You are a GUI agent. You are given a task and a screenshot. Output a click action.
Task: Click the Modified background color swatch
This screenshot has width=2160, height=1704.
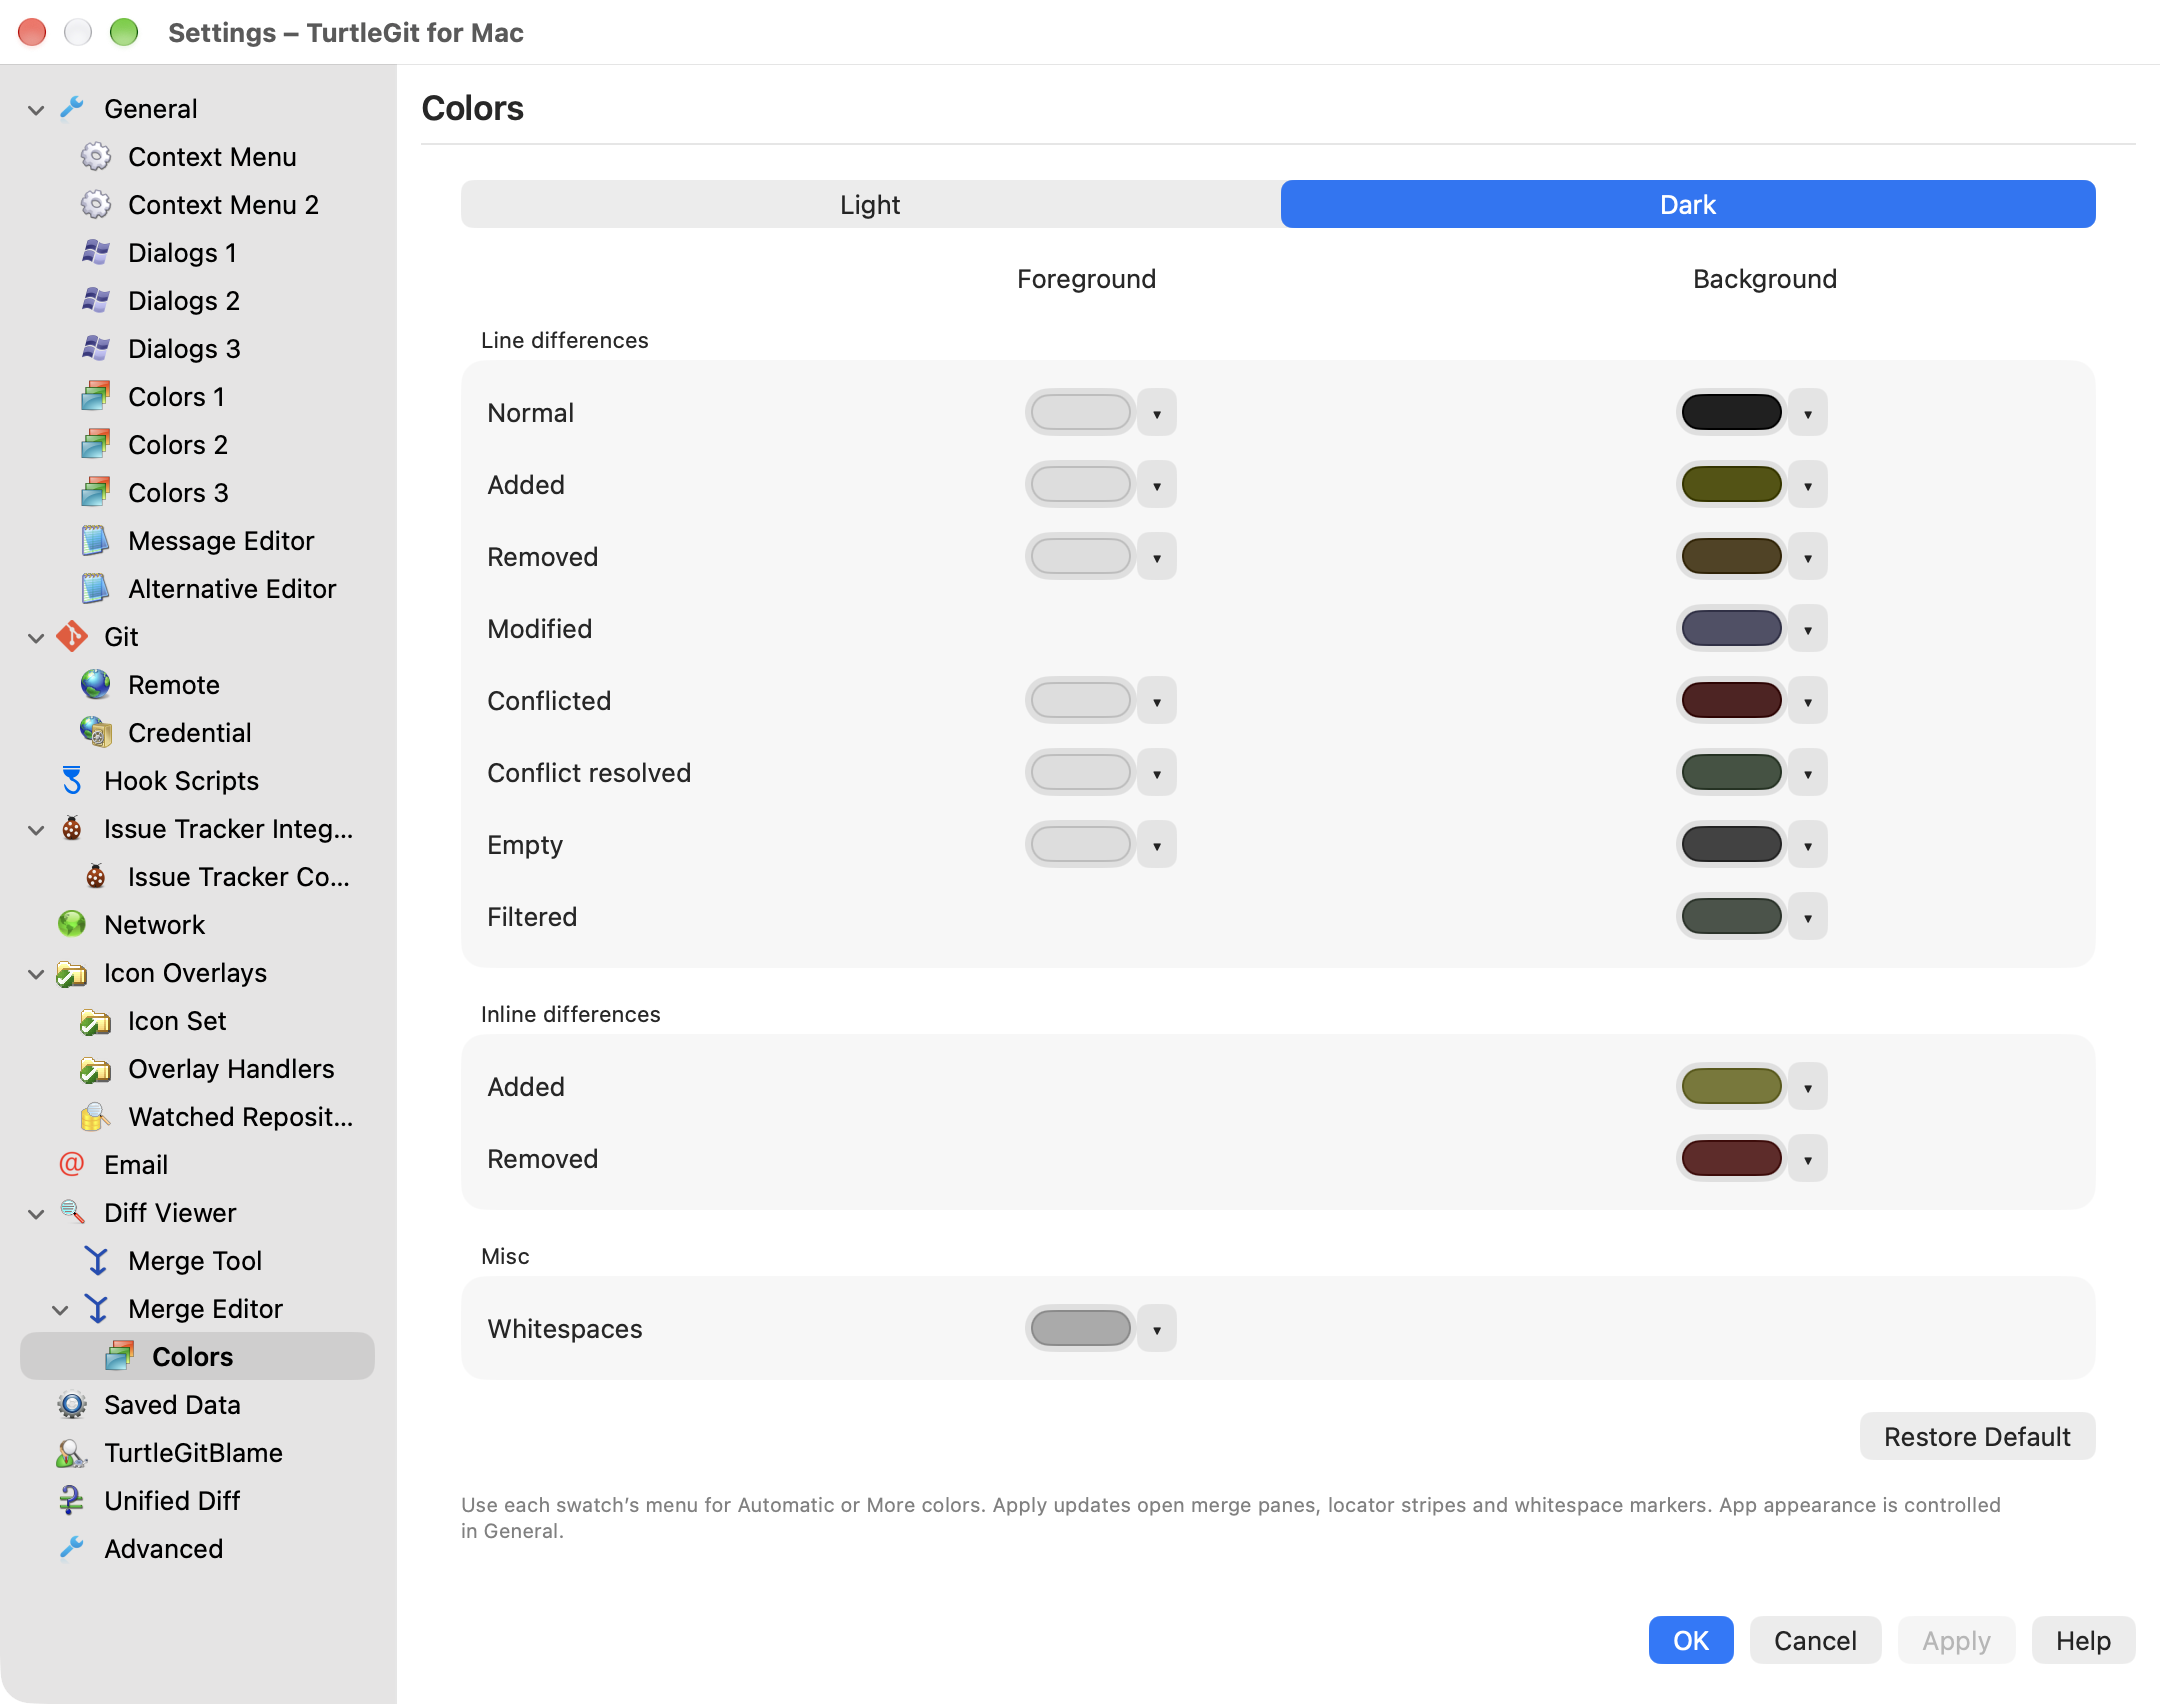[x=1731, y=629]
